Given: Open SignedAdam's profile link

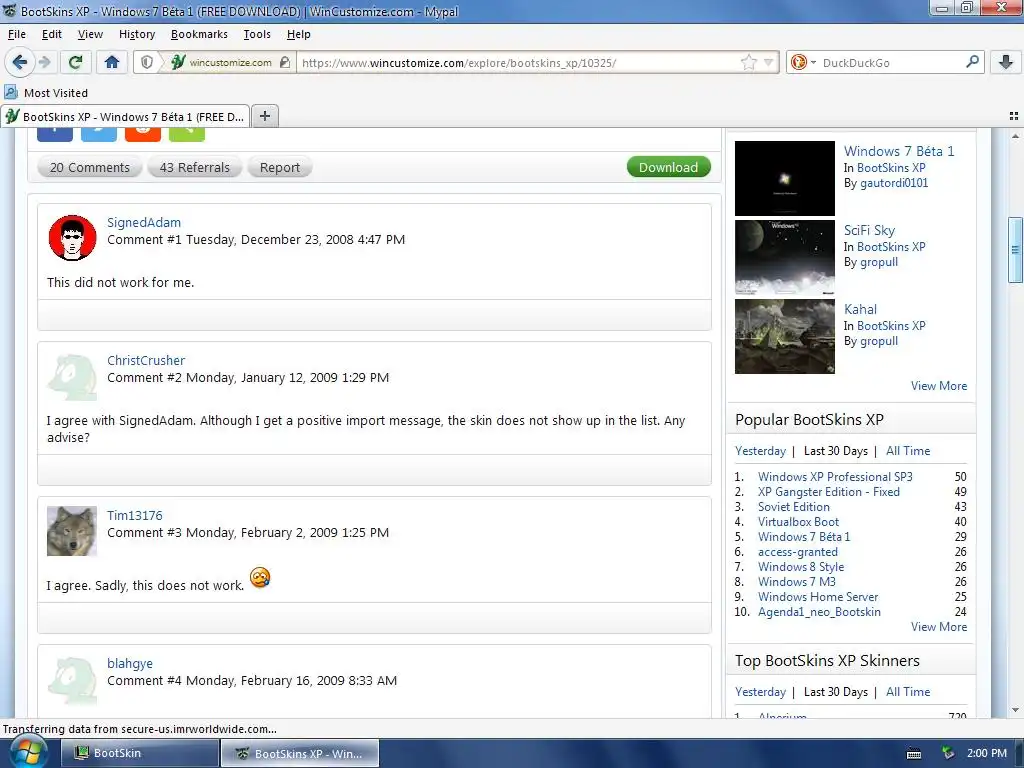Looking at the screenshot, I should coord(144,222).
